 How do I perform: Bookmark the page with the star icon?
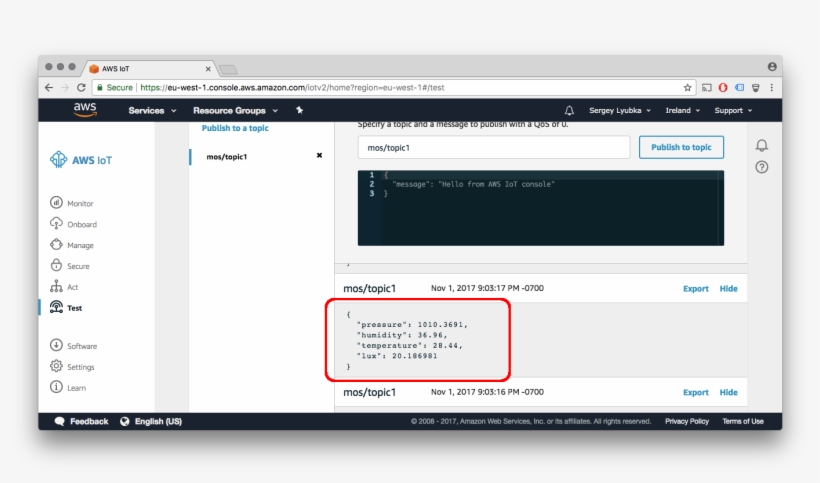click(x=687, y=88)
